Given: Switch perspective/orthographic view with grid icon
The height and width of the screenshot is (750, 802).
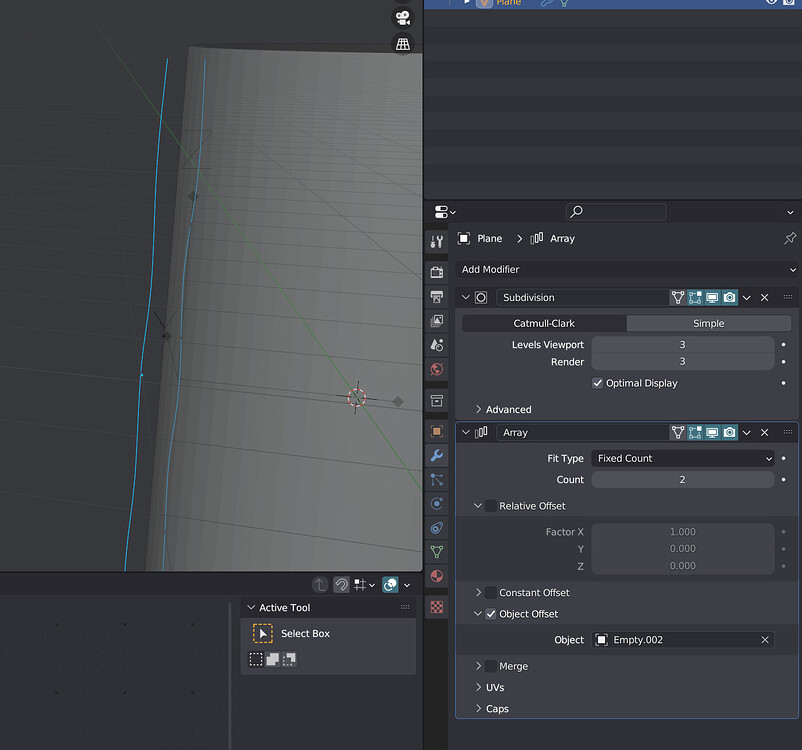Looking at the screenshot, I should tap(403, 44).
